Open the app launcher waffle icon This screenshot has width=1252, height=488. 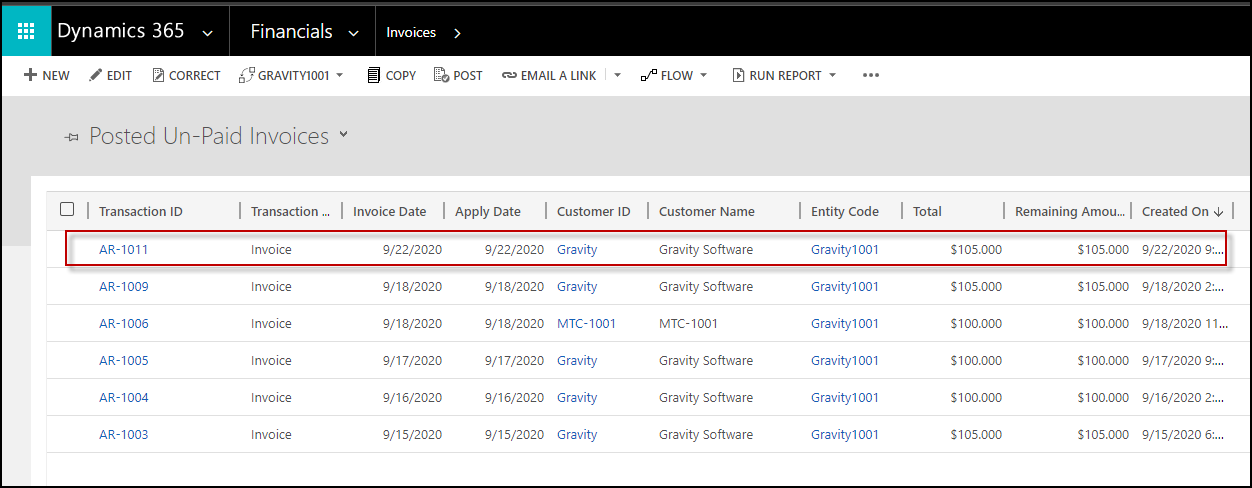(x=26, y=31)
